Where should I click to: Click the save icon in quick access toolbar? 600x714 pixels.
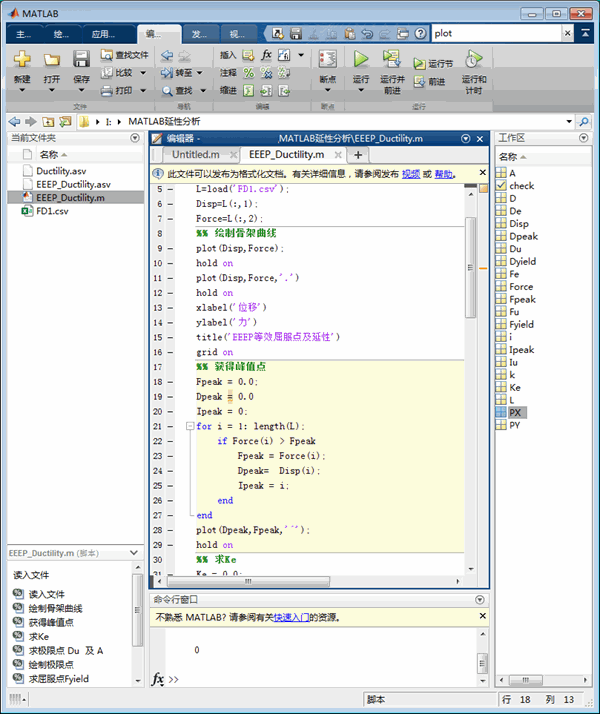296,33
